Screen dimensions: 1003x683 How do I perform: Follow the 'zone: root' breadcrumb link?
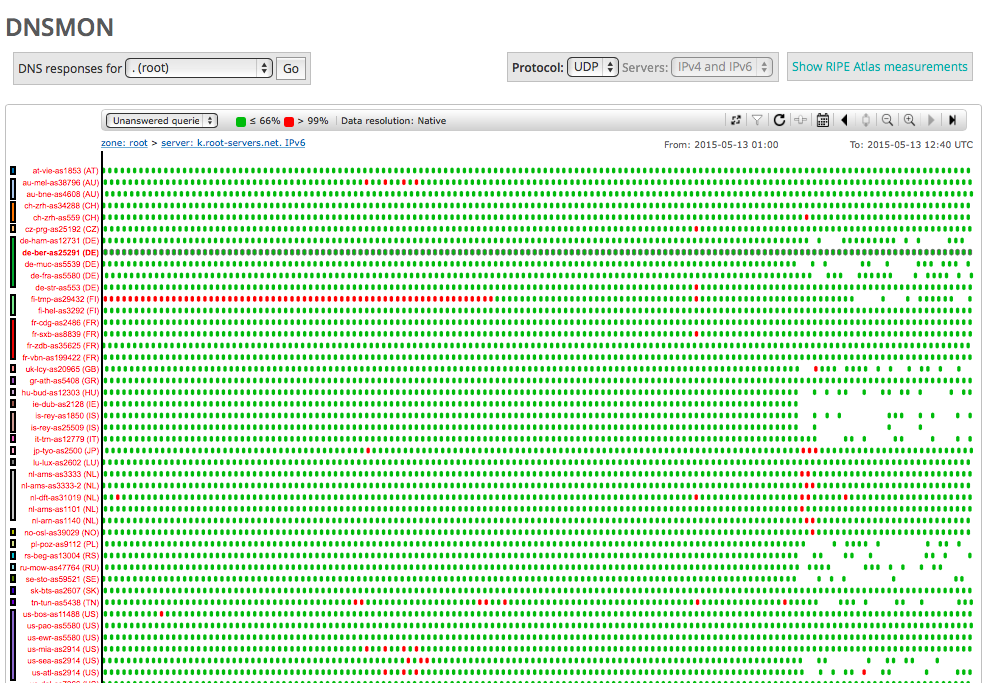click(x=124, y=144)
